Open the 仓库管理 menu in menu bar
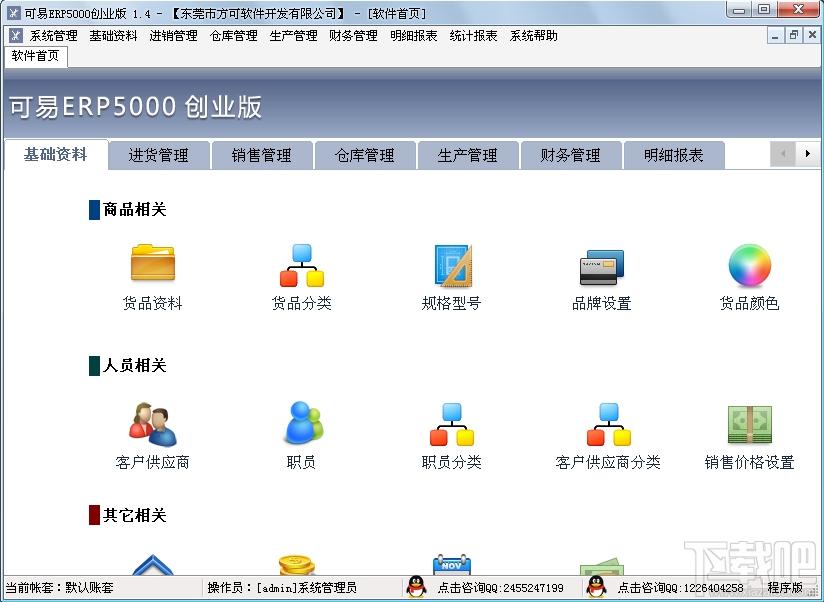 coord(234,36)
